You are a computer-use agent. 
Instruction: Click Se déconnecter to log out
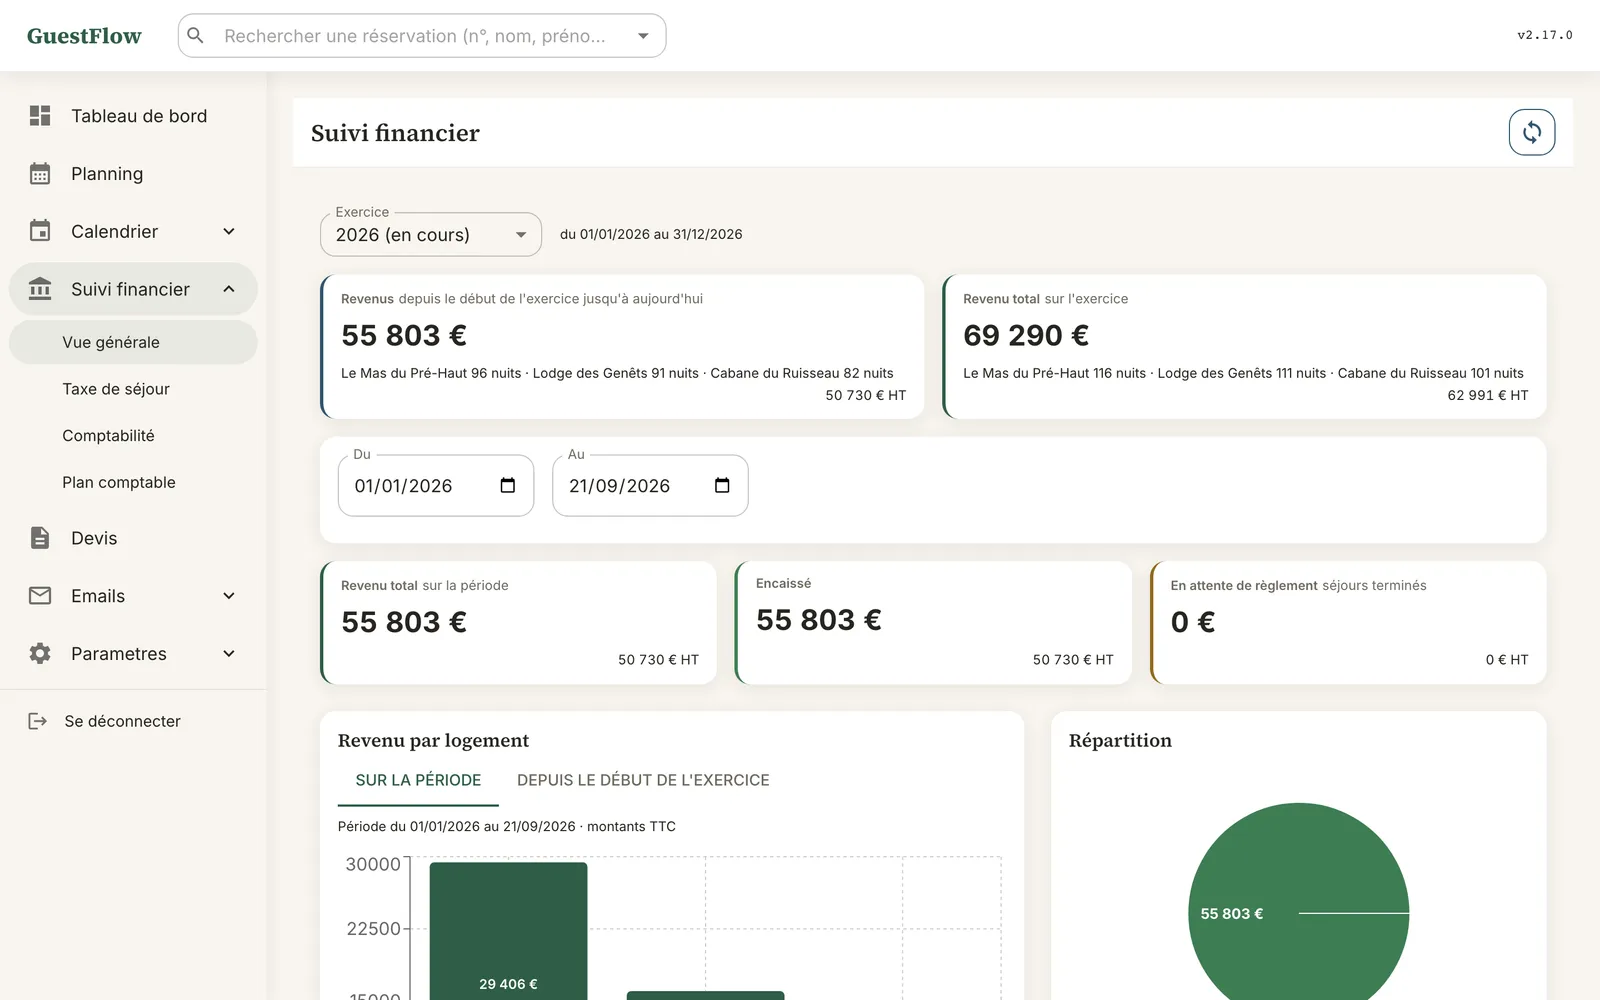click(x=122, y=721)
